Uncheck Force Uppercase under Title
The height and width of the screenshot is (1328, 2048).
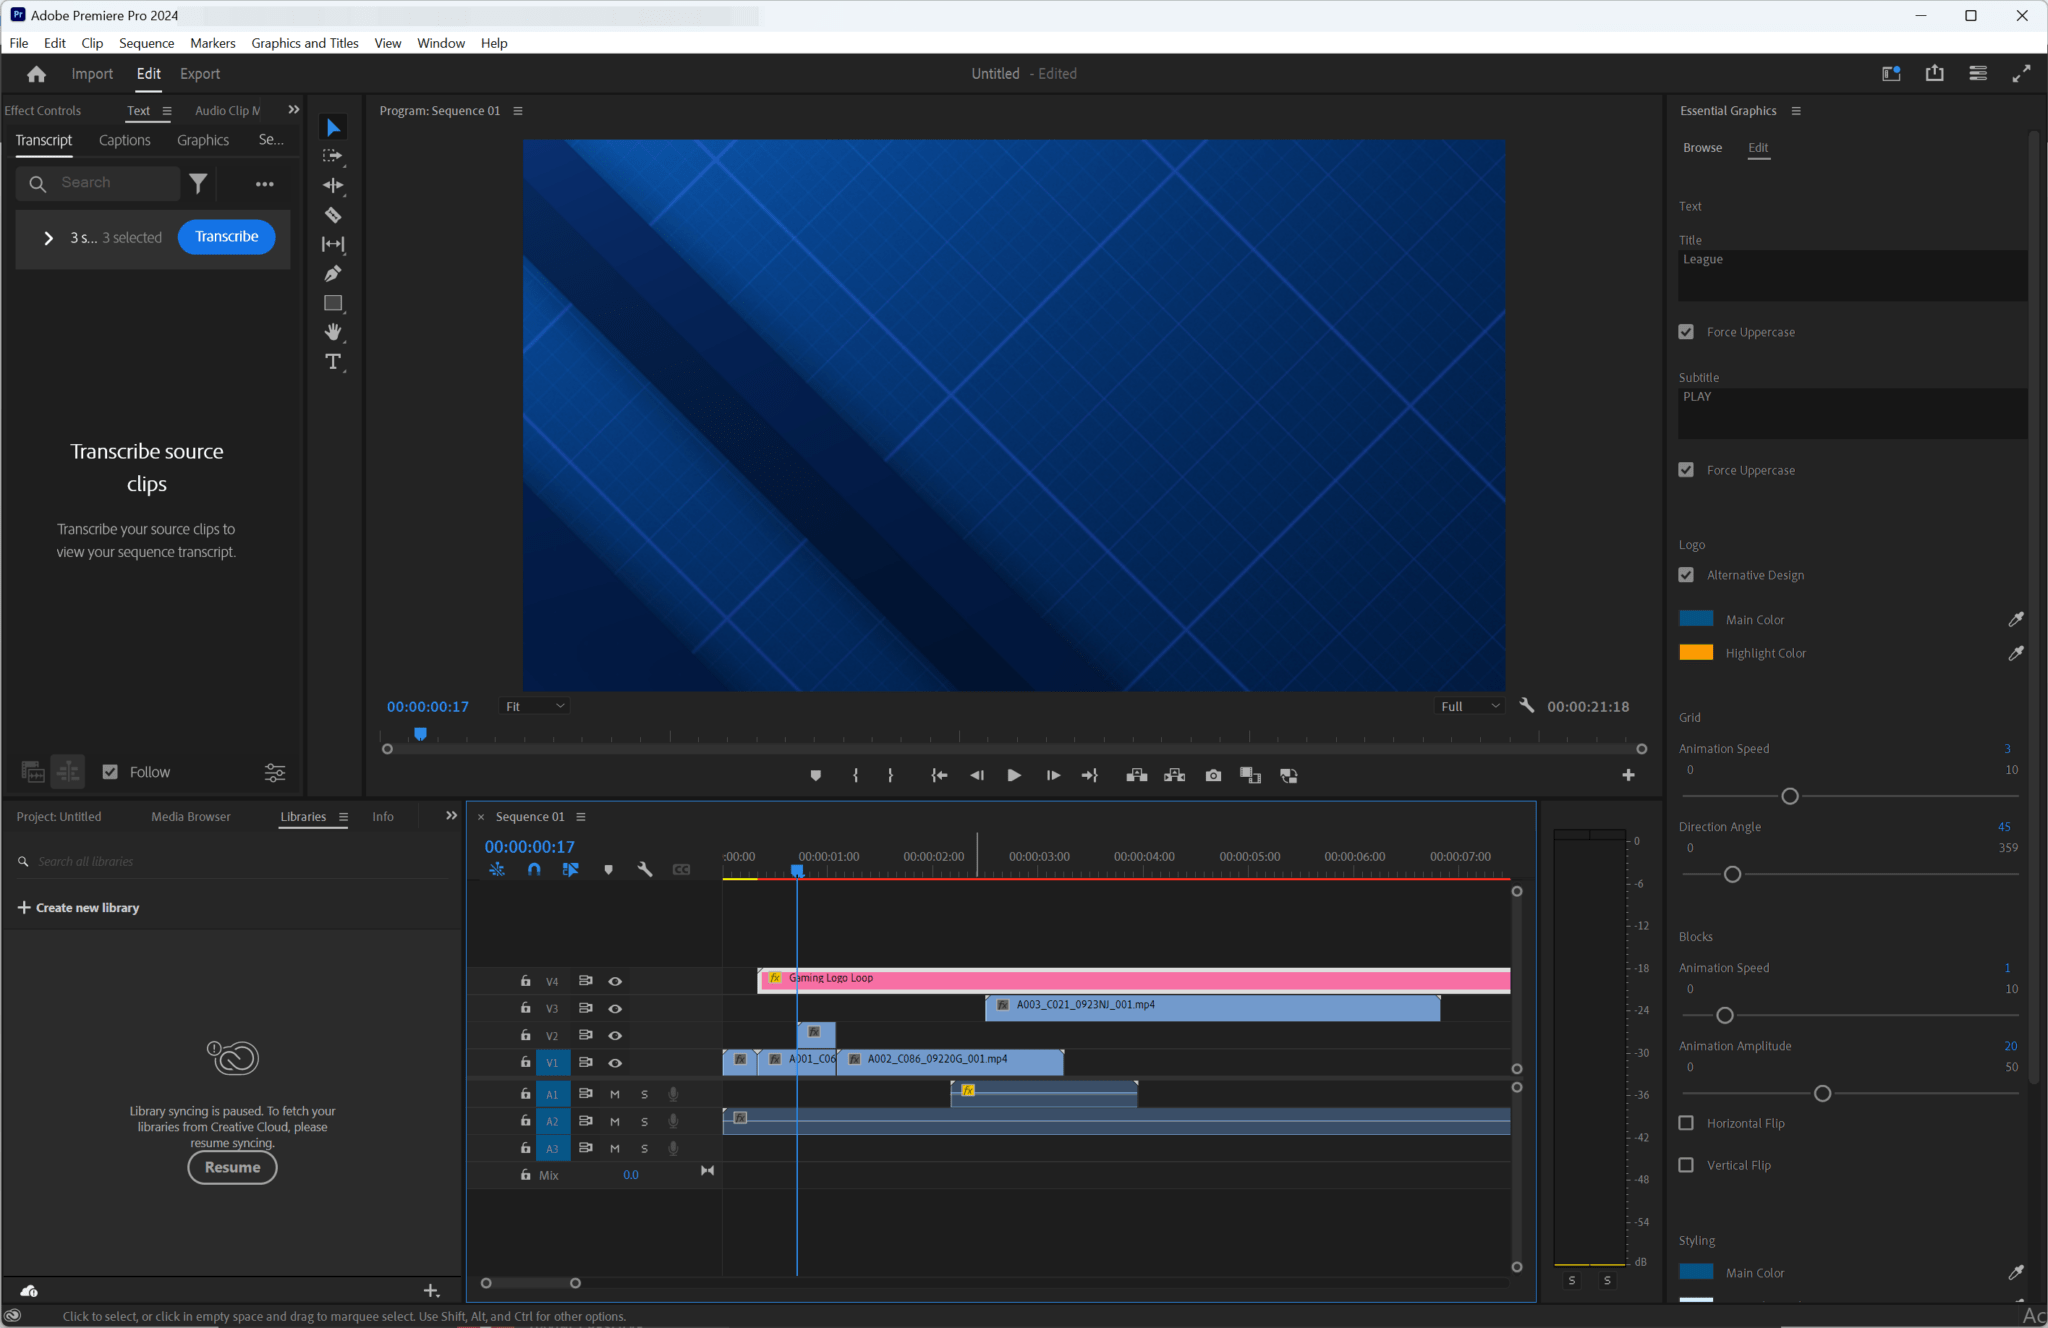coord(1686,331)
